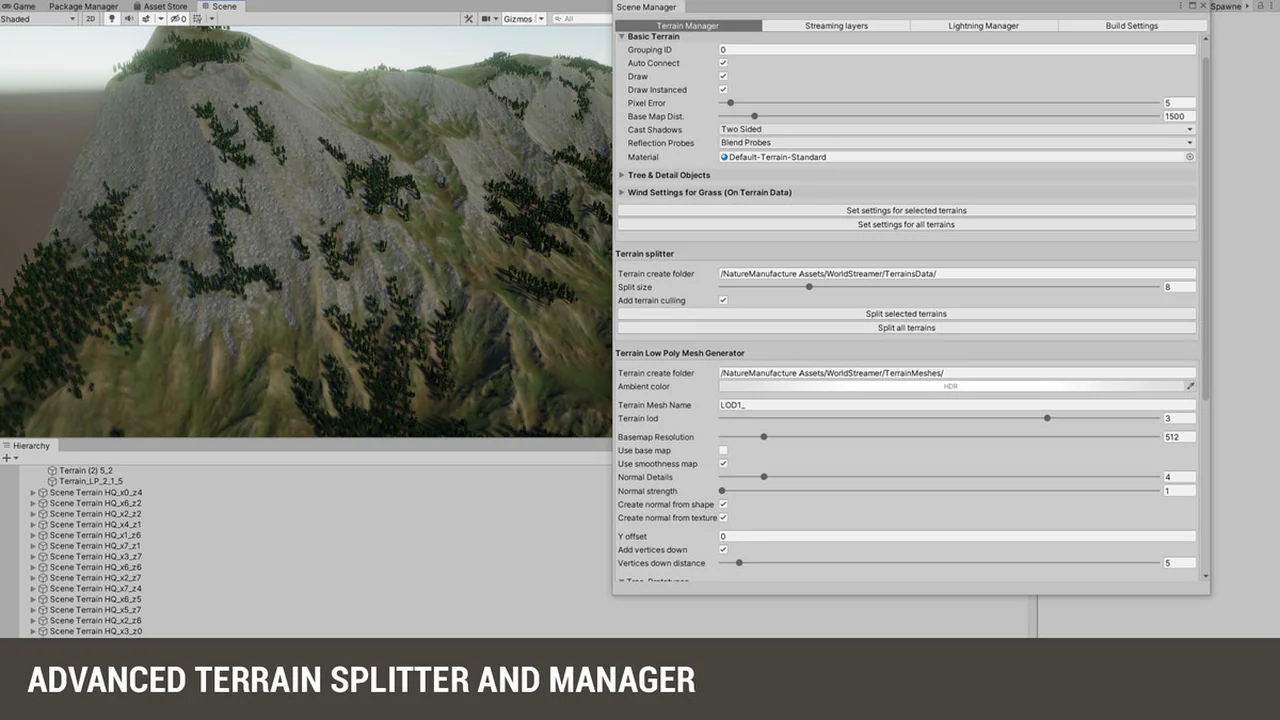1280x720 pixels.
Task: Open the Cast Shadows dropdown
Action: 956,130
